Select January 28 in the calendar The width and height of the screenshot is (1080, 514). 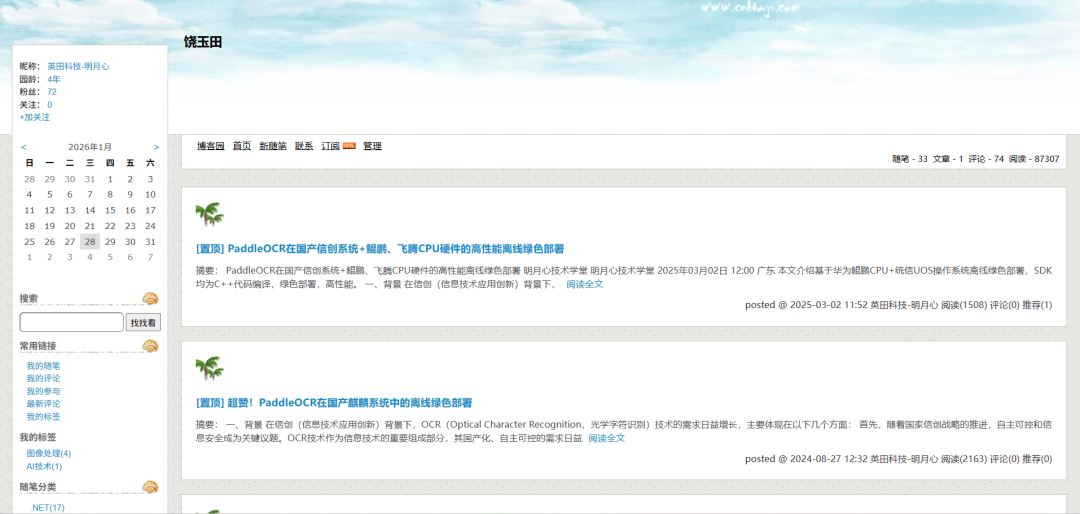coord(90,241)
